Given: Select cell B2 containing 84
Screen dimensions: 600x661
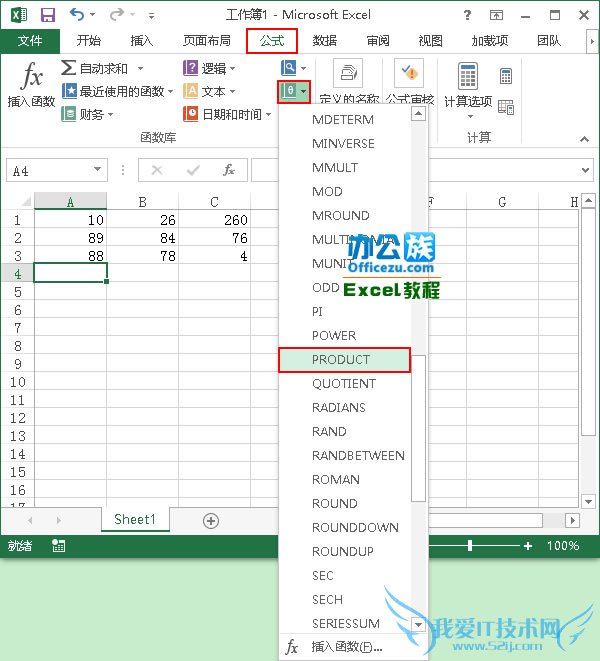Looking at the screenshot, I should click(143, 238).
